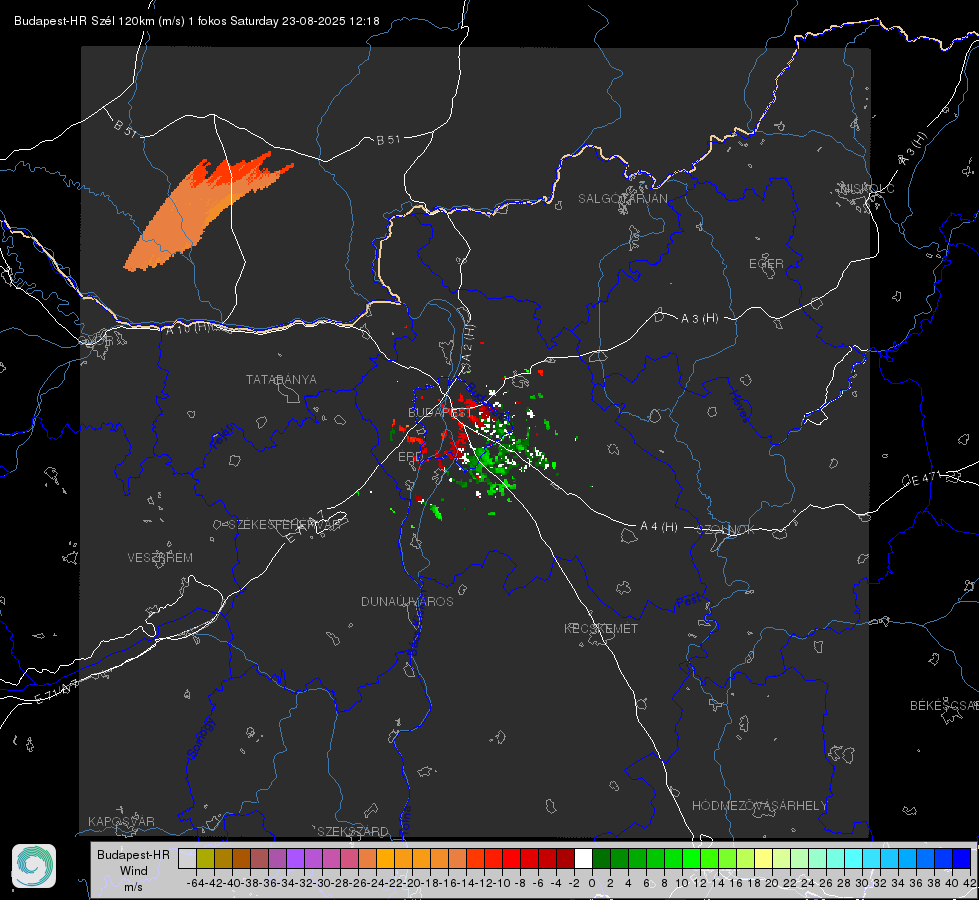979x900 pixels.
Task: Click the SZOLNOK city label
Action: (x=726, y=529)
